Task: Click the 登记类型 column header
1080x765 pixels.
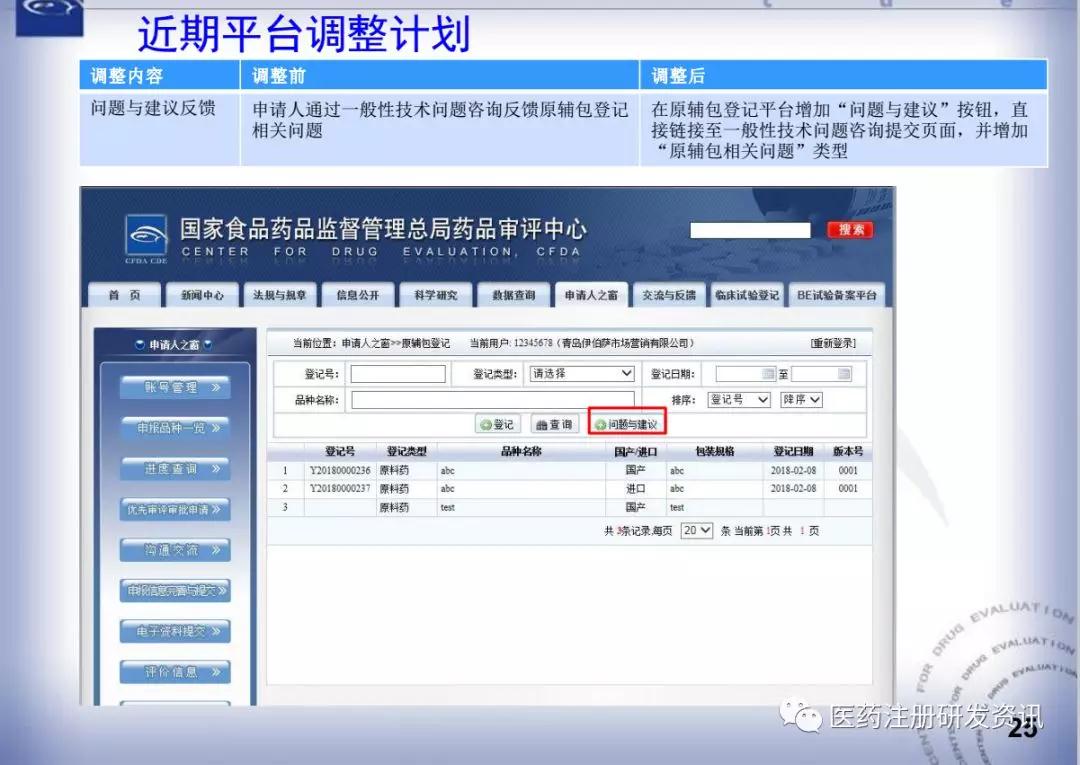Action: coord(406,451)
